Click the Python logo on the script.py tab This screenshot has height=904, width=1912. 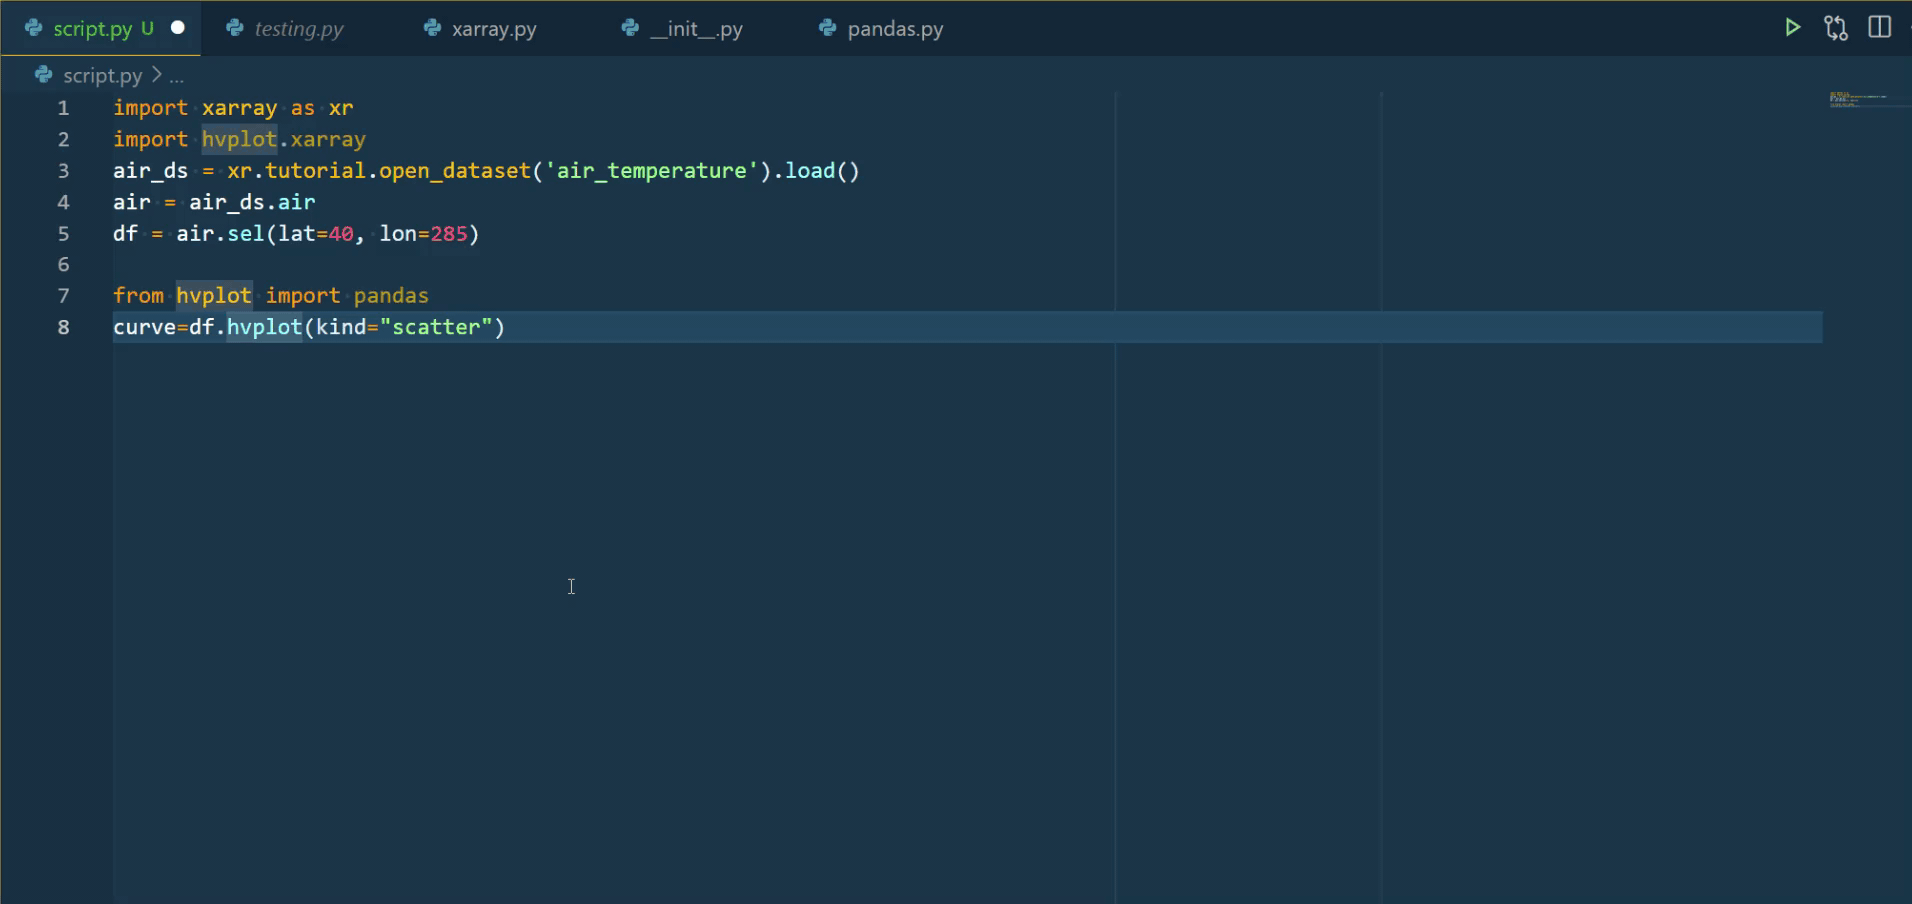33,28
